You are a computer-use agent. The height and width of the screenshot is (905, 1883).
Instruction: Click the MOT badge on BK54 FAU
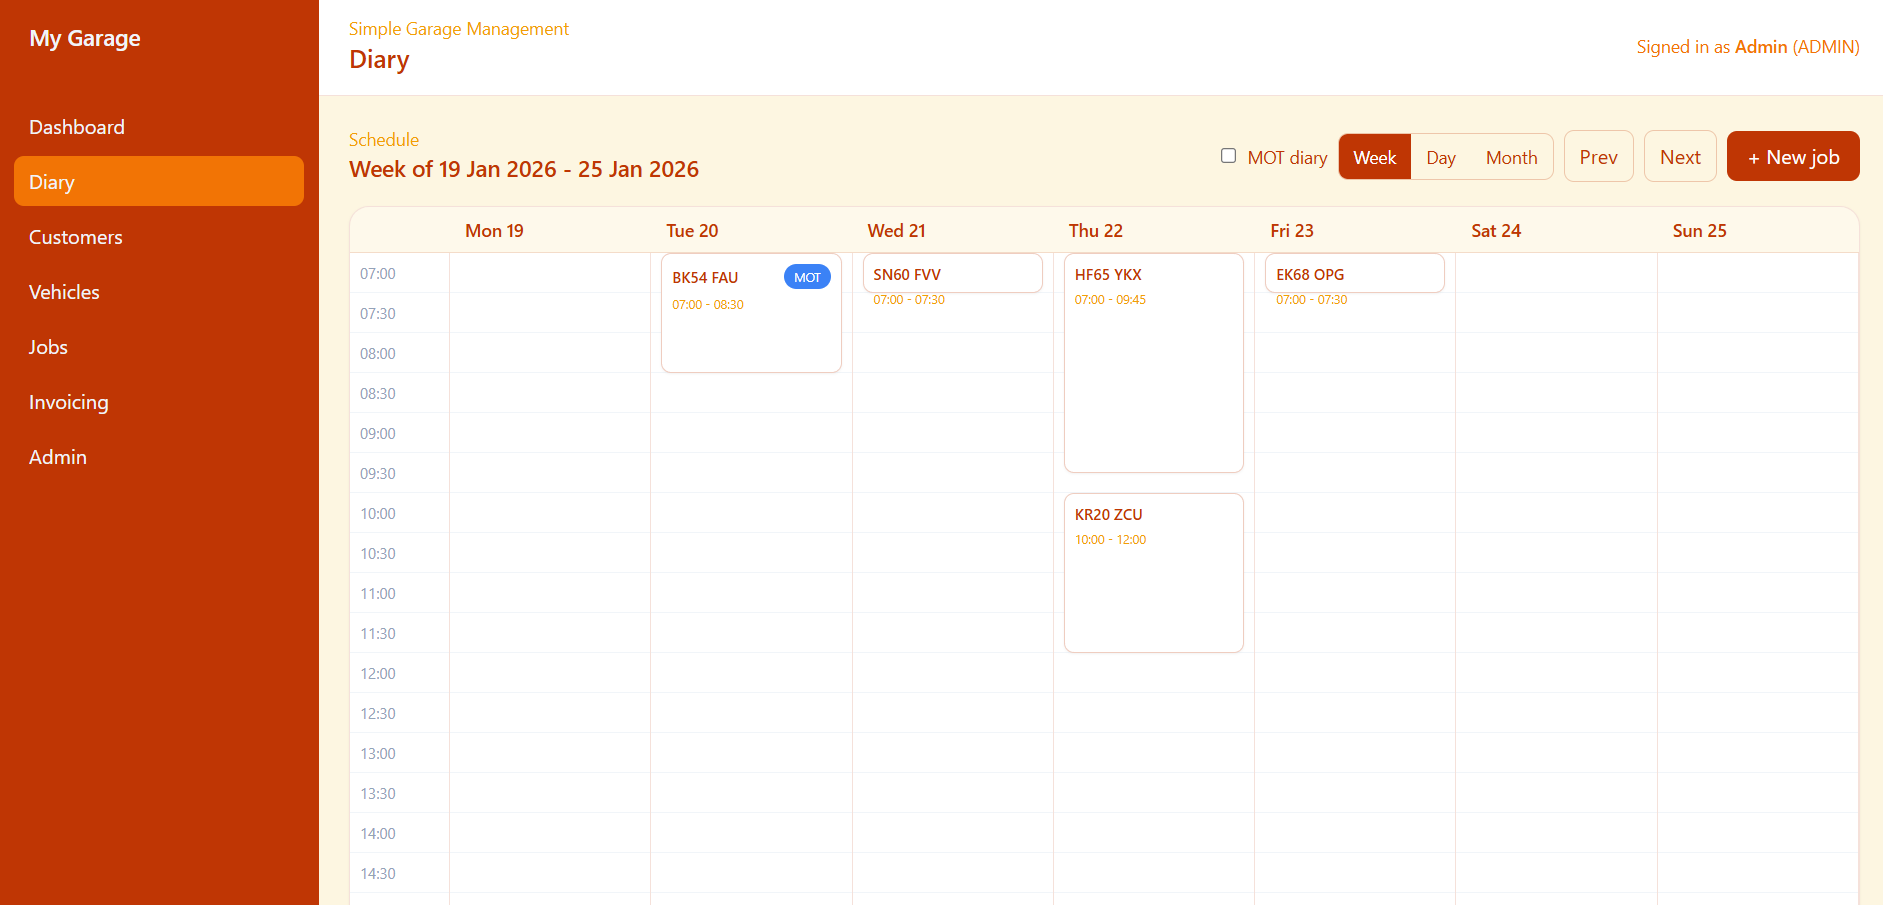pos(806,278)
